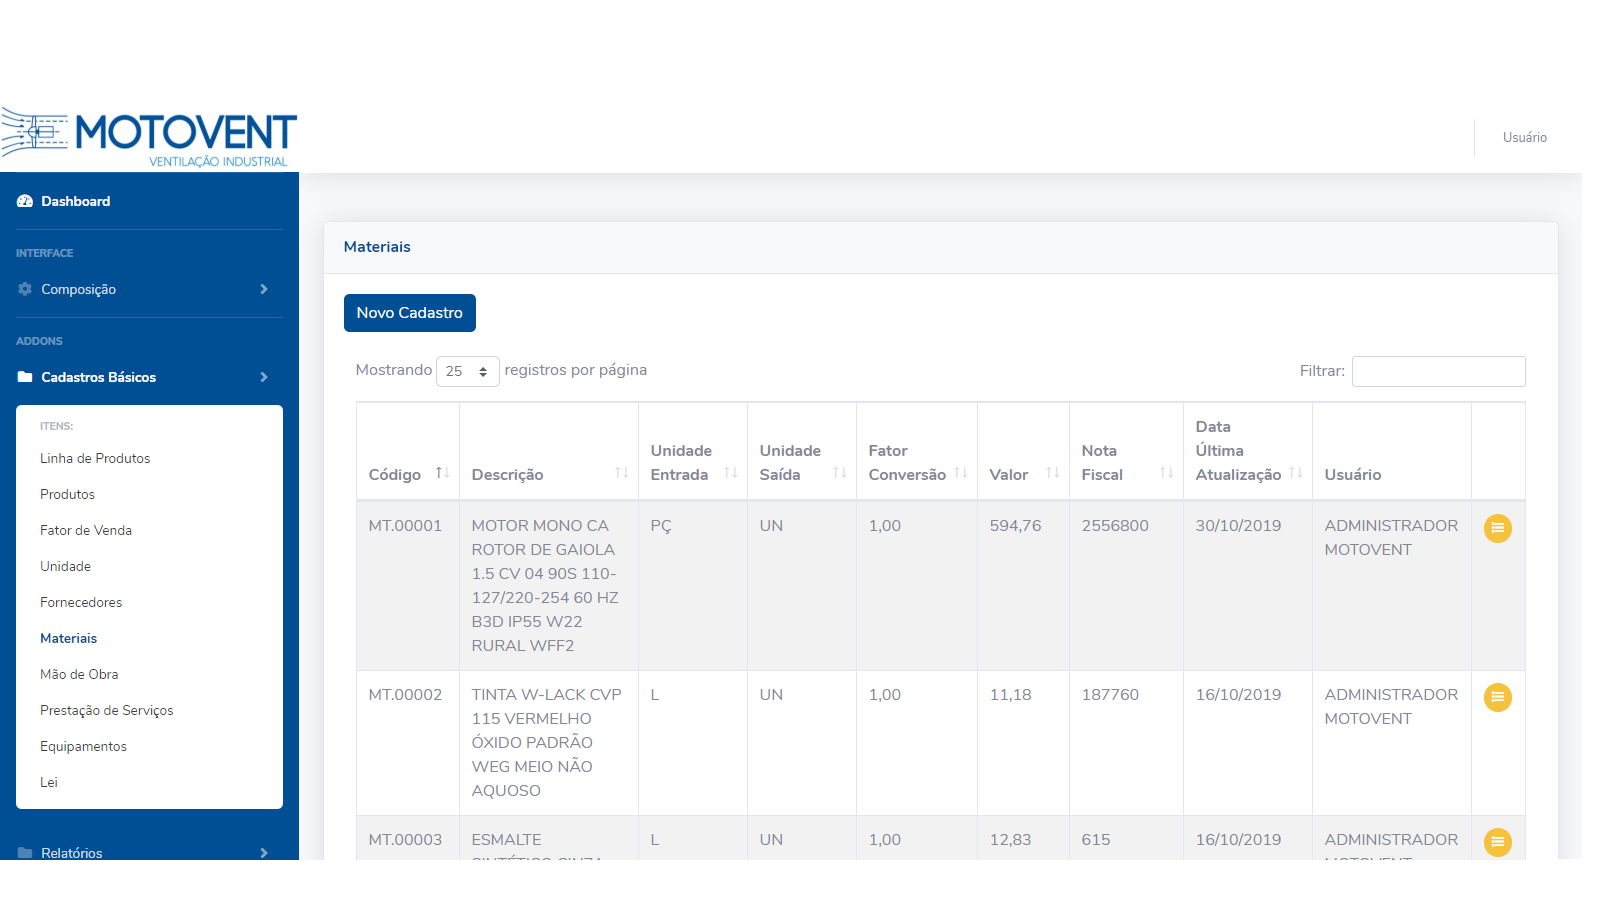1600x900 pixels.
Task: Sort by Data Última Atualização column
Action: (x=1295, y=474)
